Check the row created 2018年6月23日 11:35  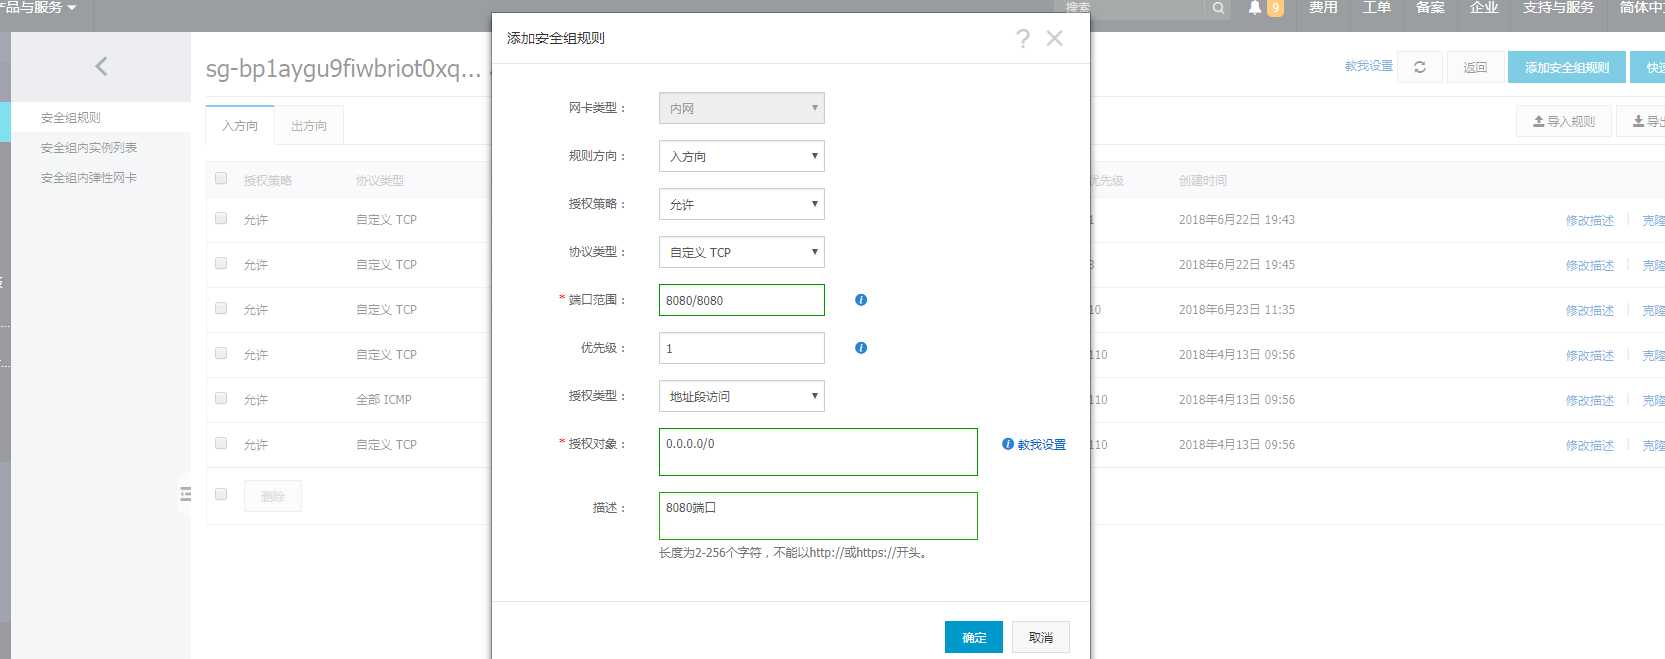(221, 308)
